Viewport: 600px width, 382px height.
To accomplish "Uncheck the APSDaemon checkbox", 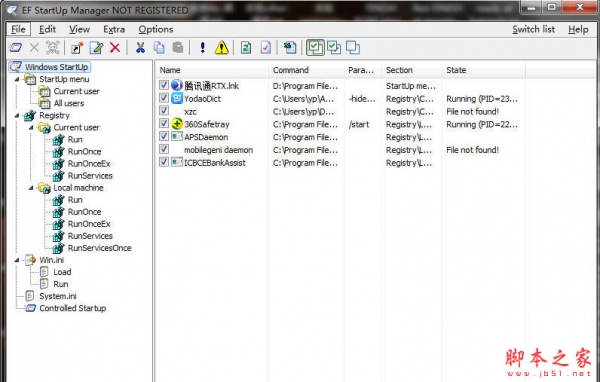I will [164, 137].
